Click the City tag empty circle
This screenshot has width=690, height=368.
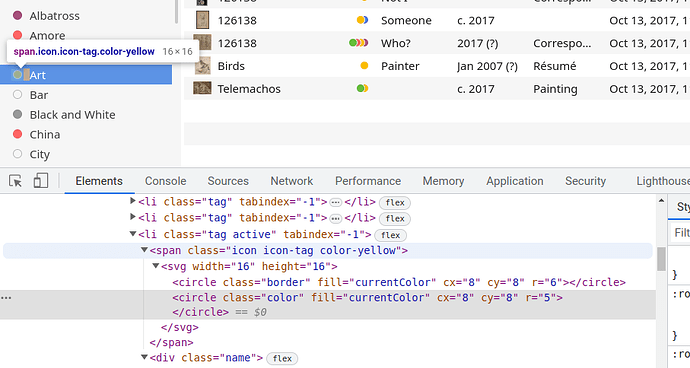pyautogui.click(x=18, y=154)
